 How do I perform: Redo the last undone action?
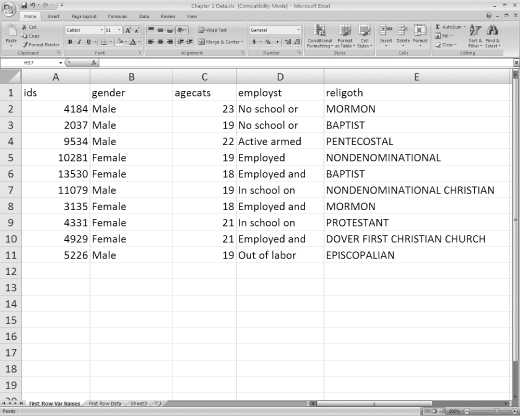click(x=45, y=5)
